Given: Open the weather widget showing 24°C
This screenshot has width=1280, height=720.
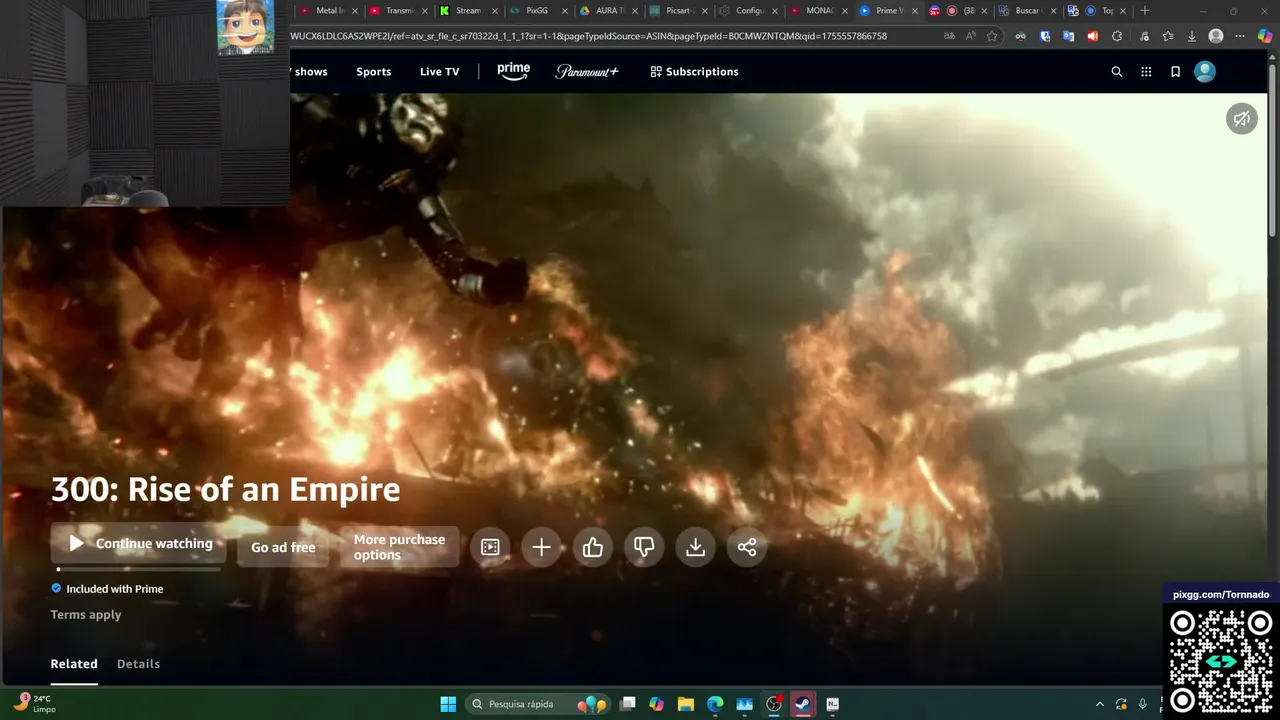Looking at the screenshot, I should coord(35,704).
